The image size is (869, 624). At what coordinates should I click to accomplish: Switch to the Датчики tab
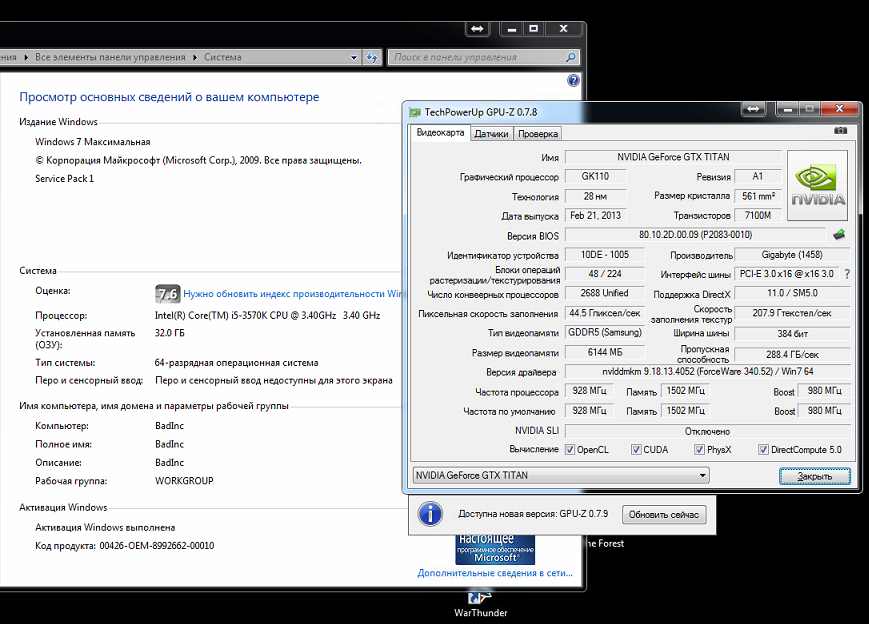coord(492,134)
